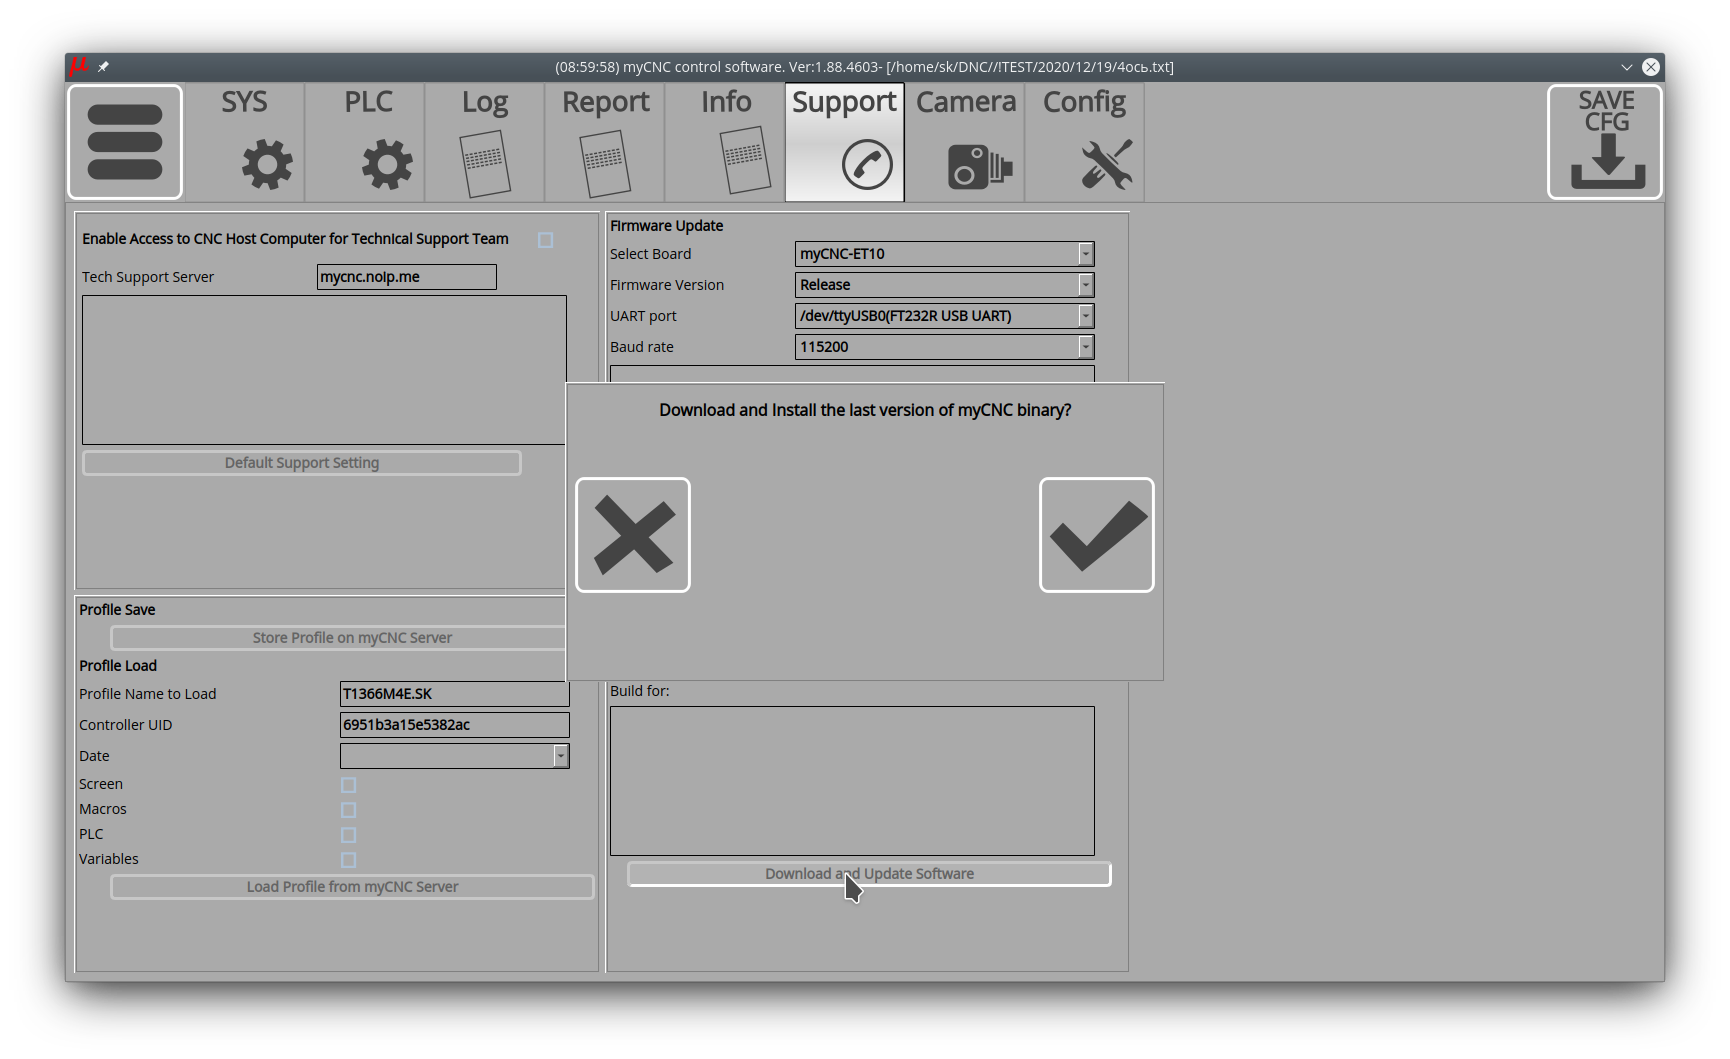
Task: Click Load Profile from myCNC Server
Action: (352, 887)
